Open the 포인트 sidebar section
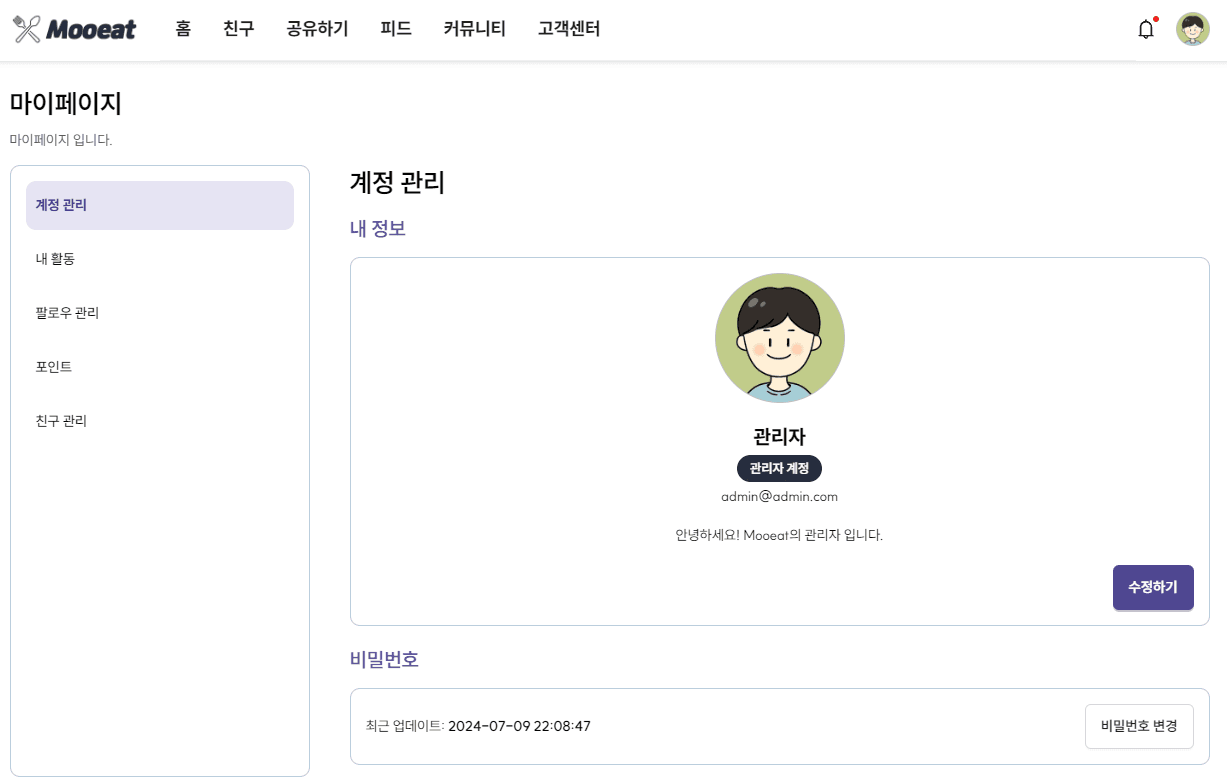Screen dimensions: 1227x784 (159, 366)
